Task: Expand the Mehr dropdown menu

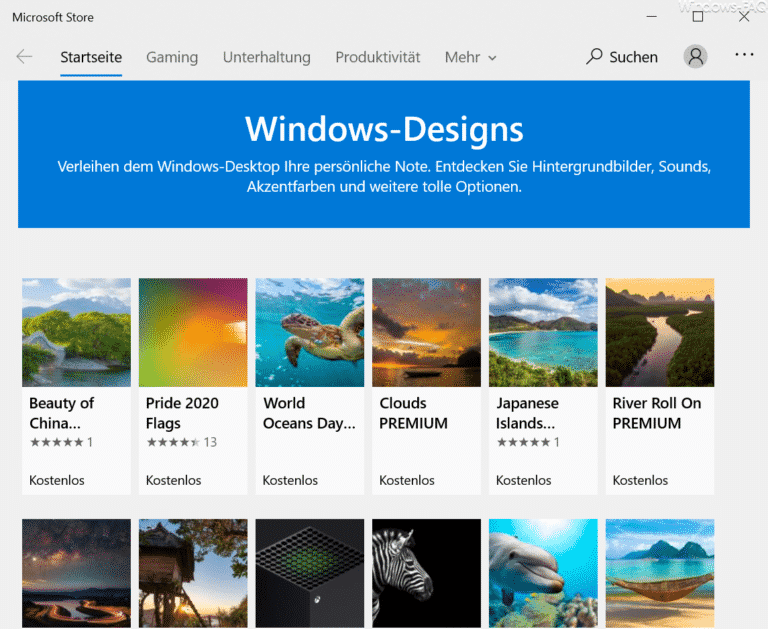Action: (x=471, y=57)
